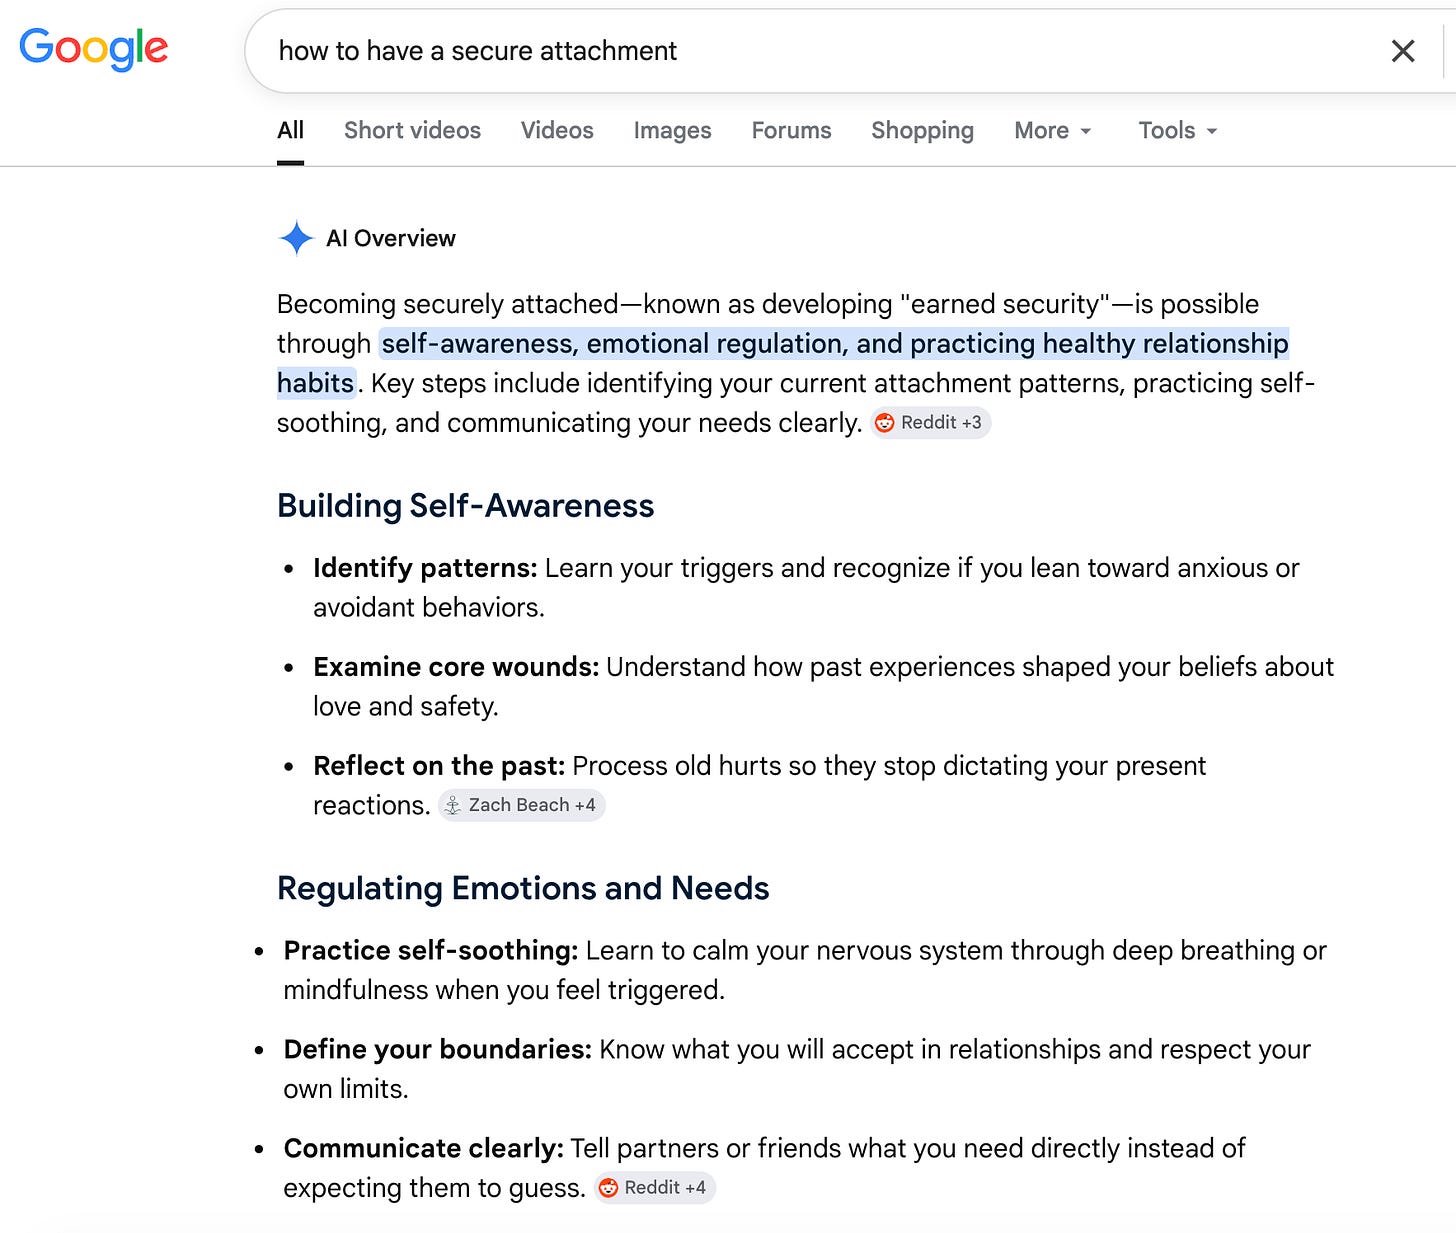Click the Regulating Emotions and Needs heading
The width and height of the screenshot is (1456, 1233).
click(x=523, y=889)
